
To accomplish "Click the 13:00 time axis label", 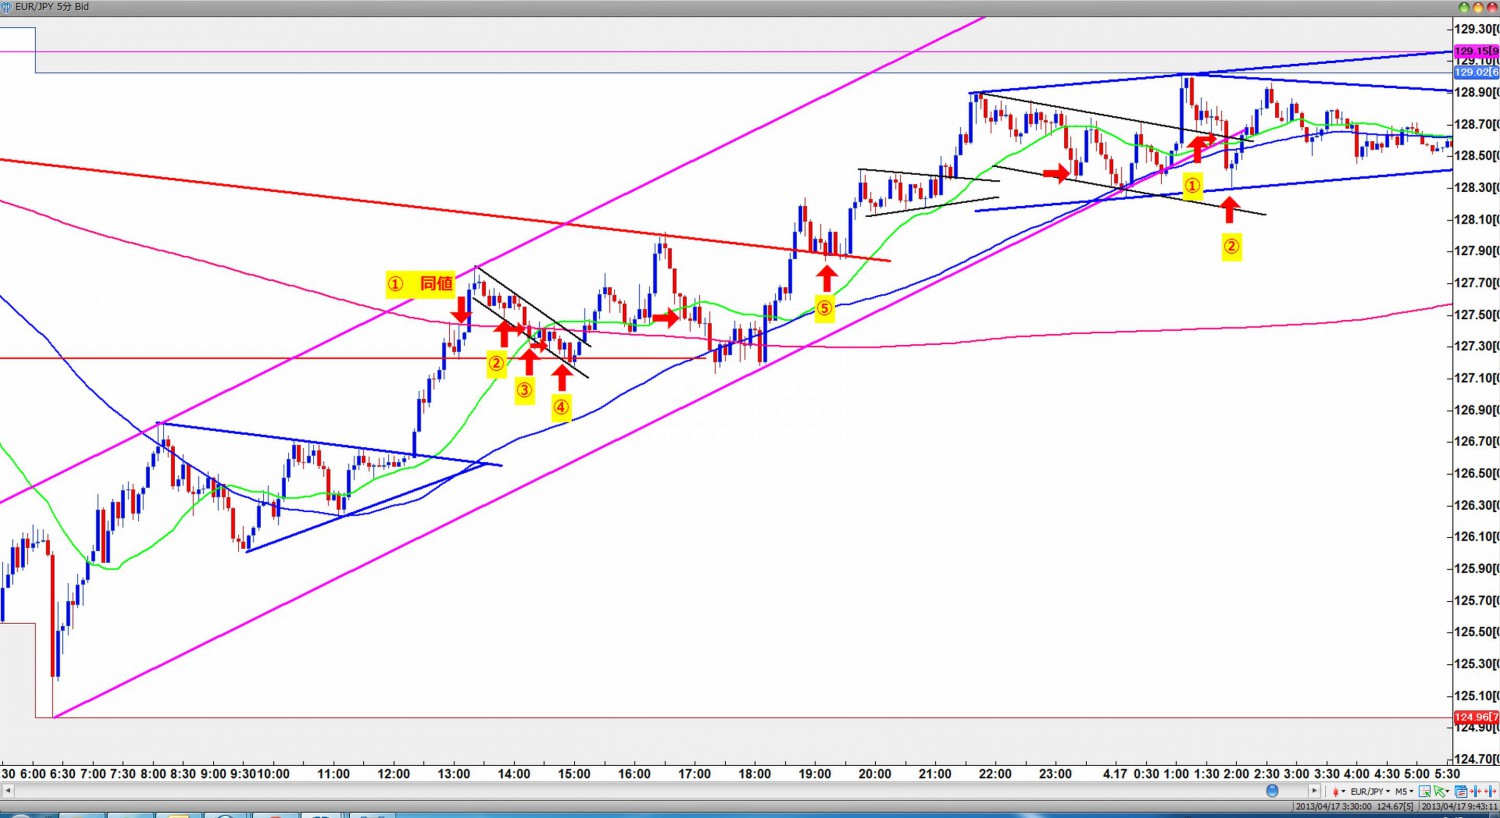I will pos(454,773).
